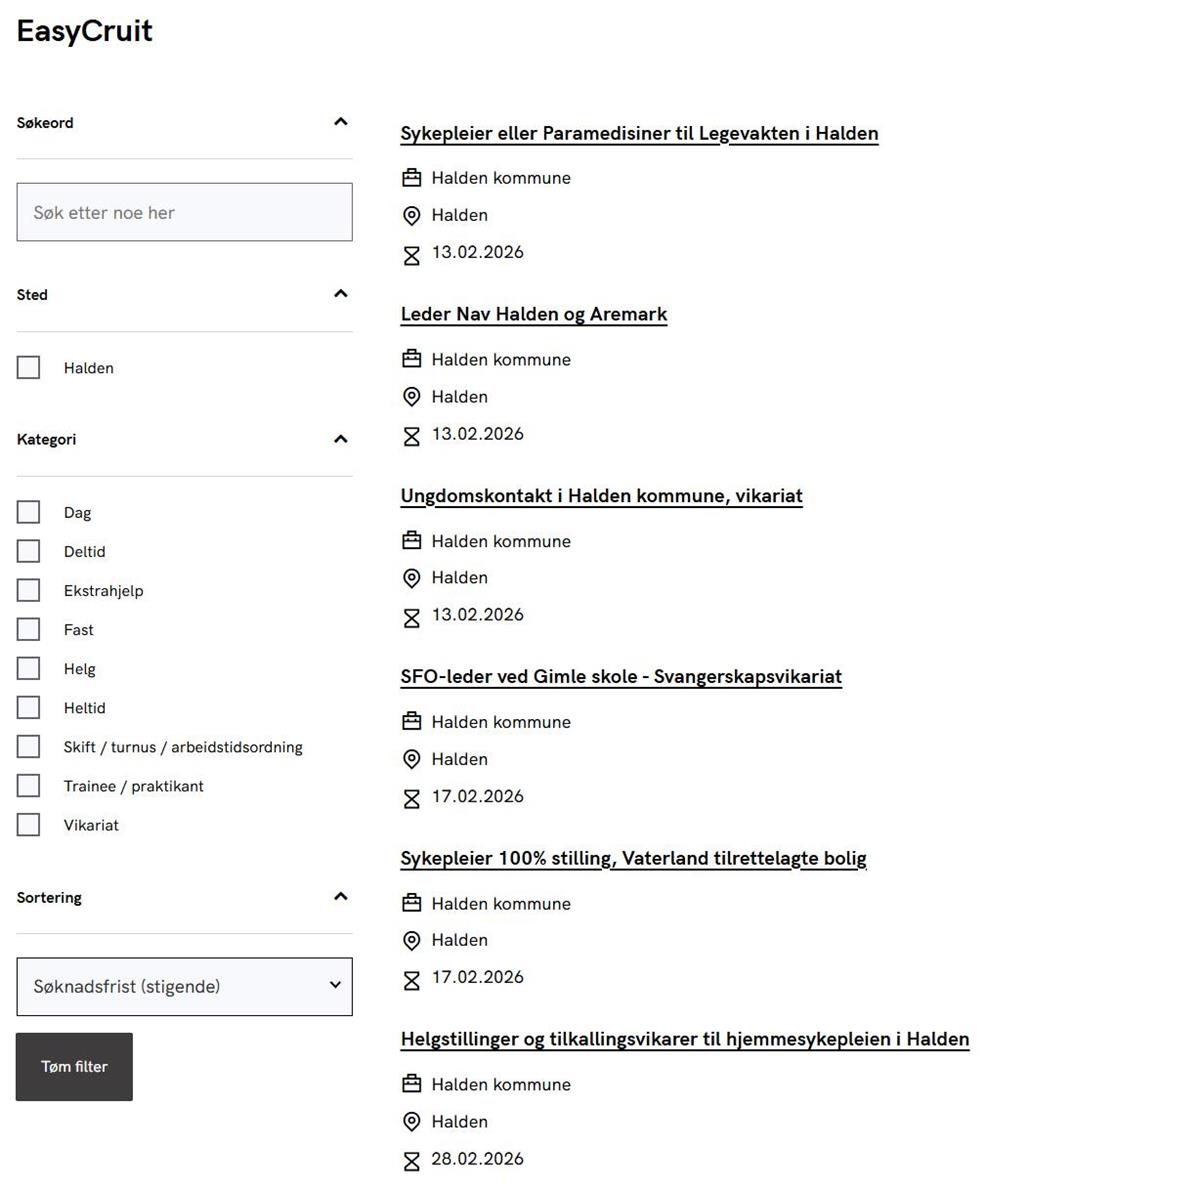The width and height of the screenshot is (1200, 1191).
Task: Collapse the Sted filter section
Action: [x=340, y=294]
